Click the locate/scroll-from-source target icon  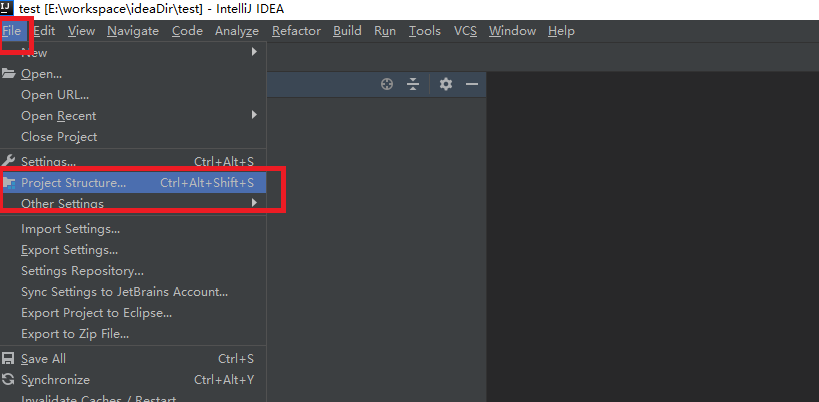coord(387,85)
